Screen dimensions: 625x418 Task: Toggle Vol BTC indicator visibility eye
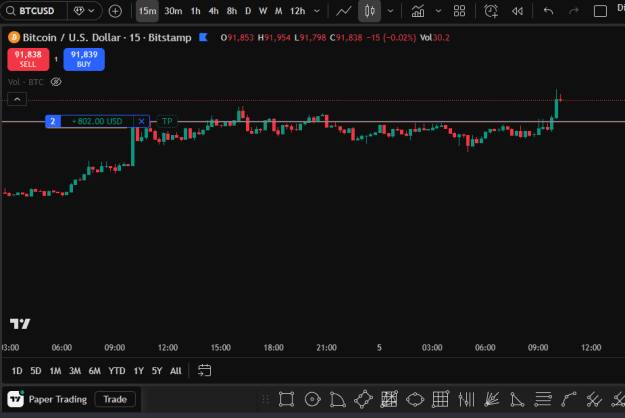56,82
